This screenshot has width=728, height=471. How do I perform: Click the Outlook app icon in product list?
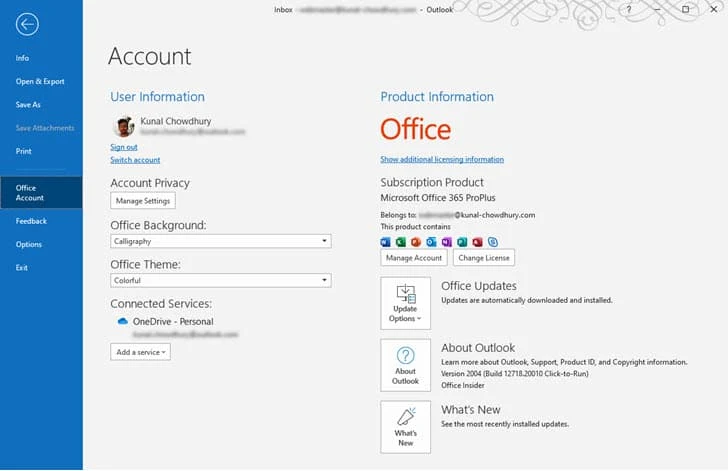click(x=431, y=242)
